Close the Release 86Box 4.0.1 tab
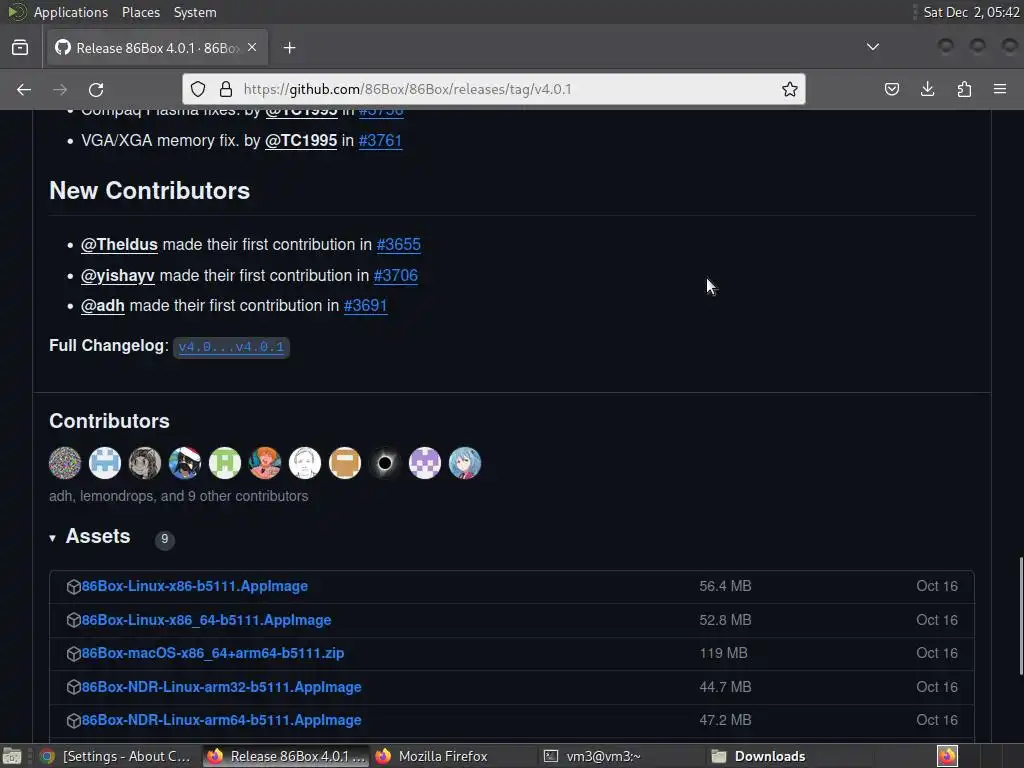 tap(252, 48)
